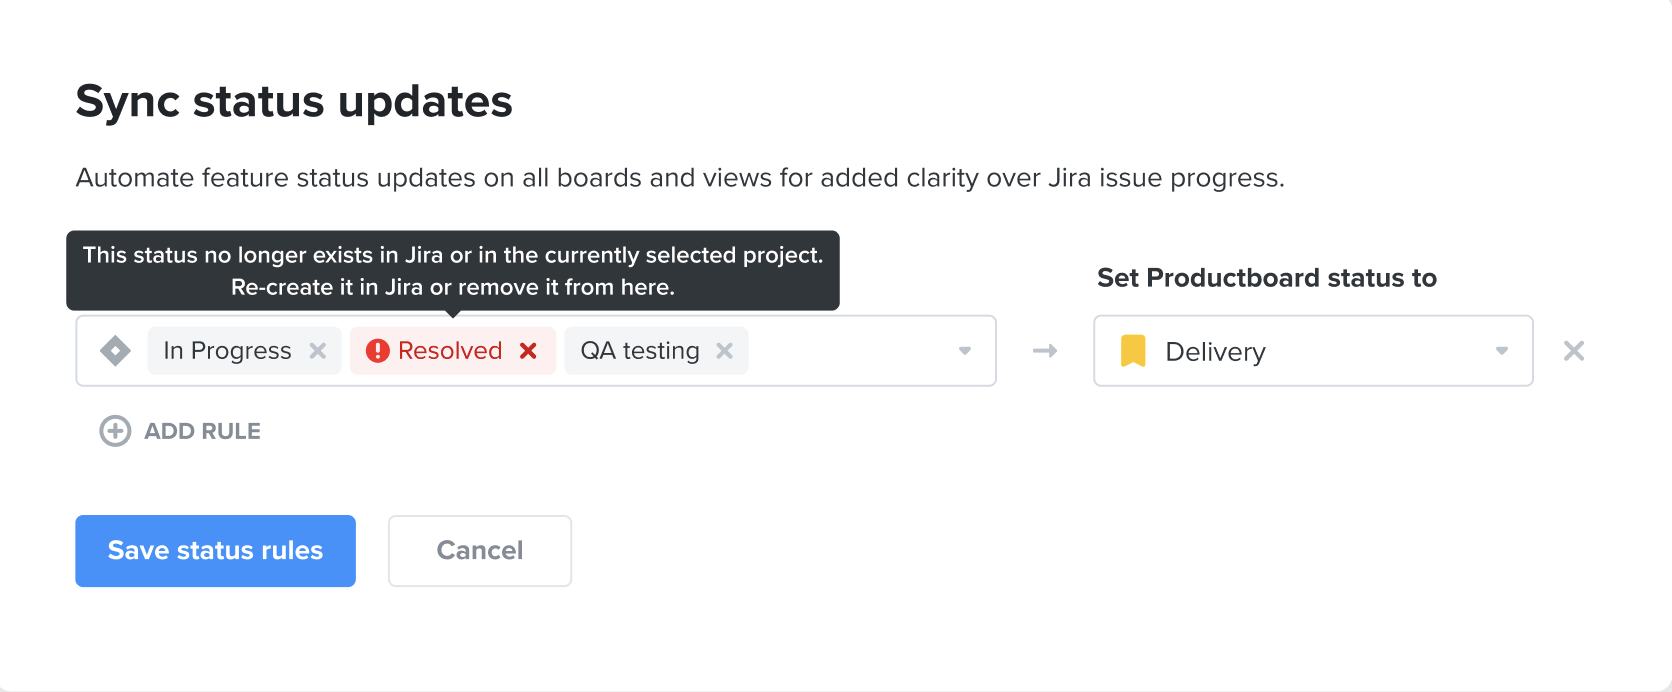Open the Productboard status dropdown for Delivery
The width and height of the screenshot is (1672, 692).
[x=1500, y=351]
